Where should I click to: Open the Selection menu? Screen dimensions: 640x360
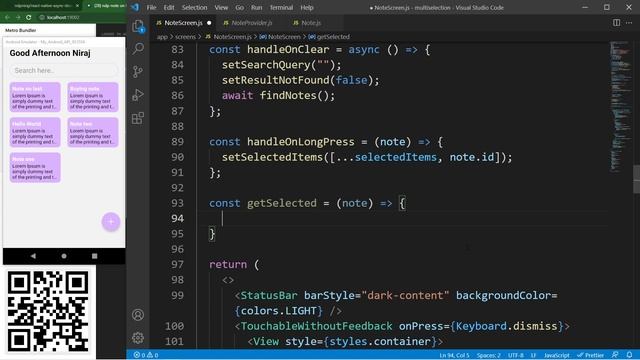pos(194,7)
